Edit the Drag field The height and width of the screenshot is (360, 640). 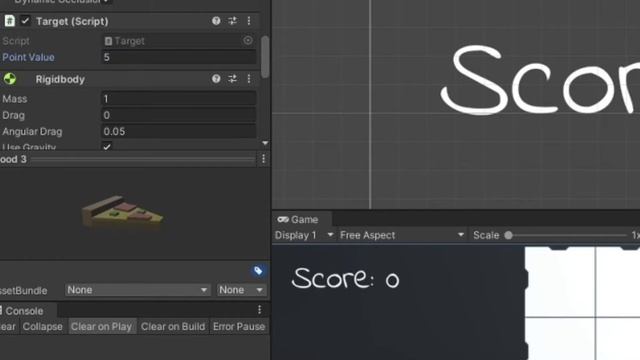coord(178,115)
